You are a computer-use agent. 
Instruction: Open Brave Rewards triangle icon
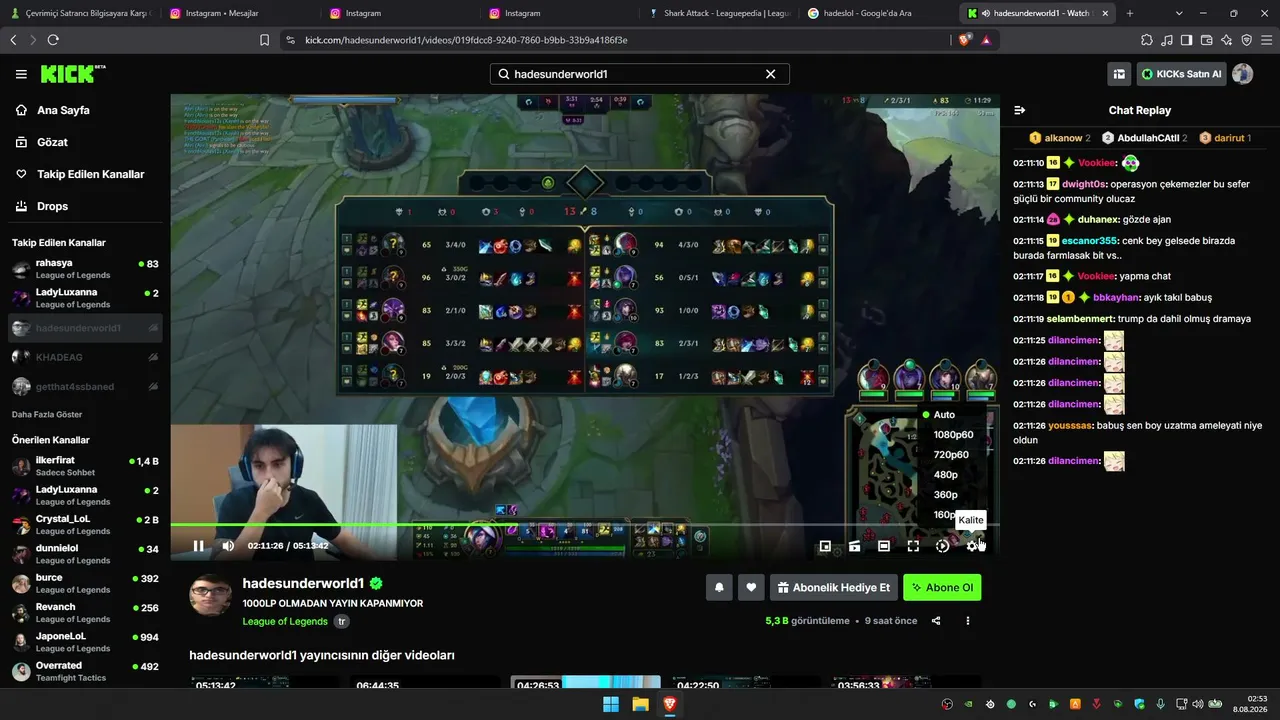point(986,40)
